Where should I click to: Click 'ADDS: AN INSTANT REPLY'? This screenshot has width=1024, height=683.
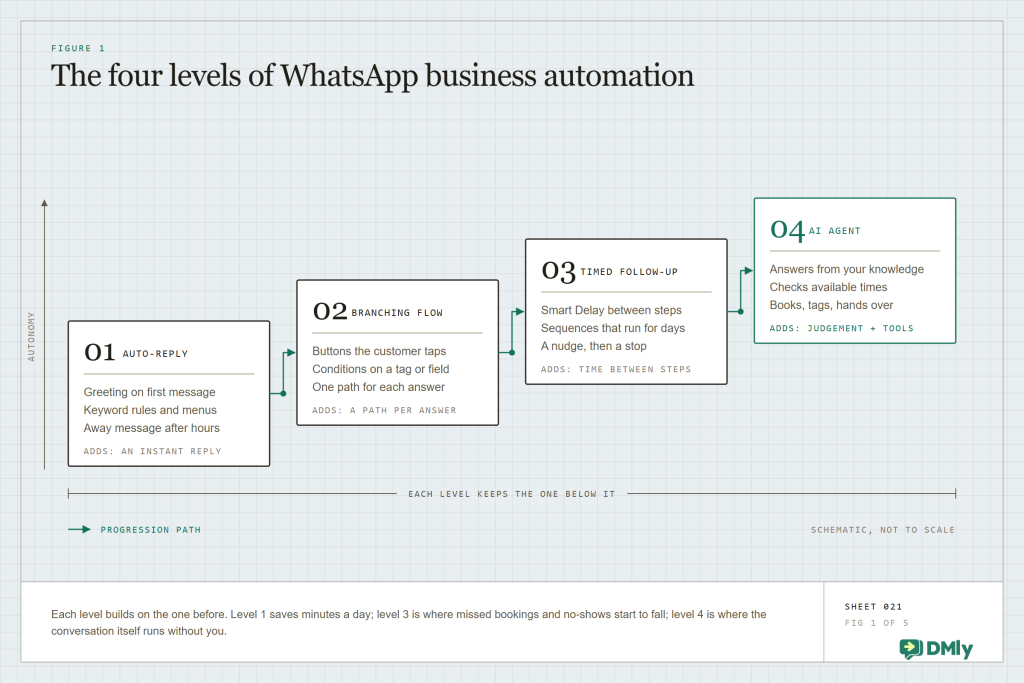coord(153,451)
